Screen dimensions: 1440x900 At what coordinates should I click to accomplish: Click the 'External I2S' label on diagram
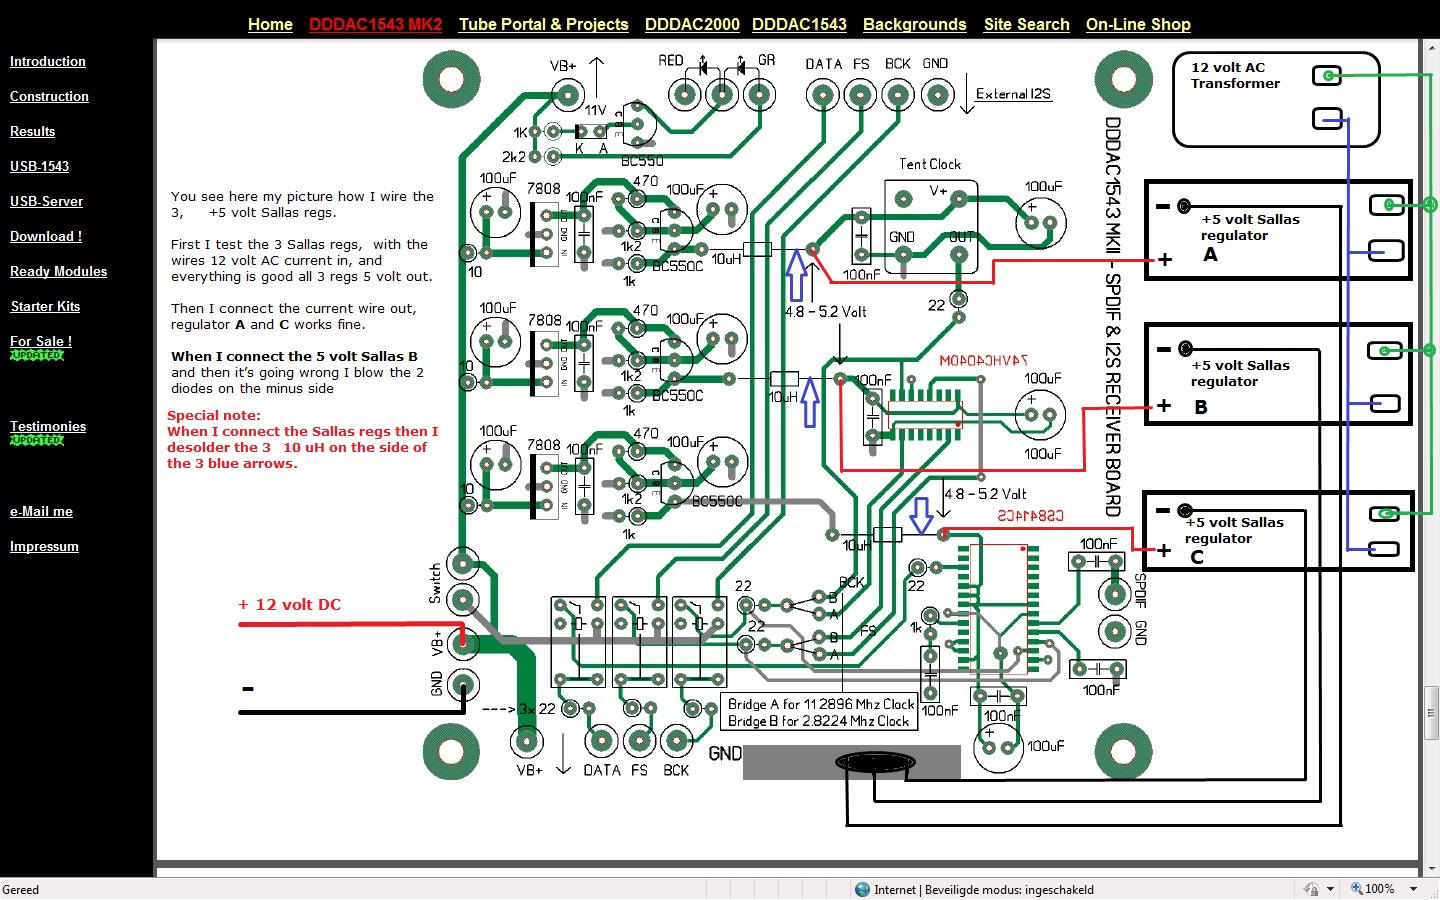tap(1013, 93)
